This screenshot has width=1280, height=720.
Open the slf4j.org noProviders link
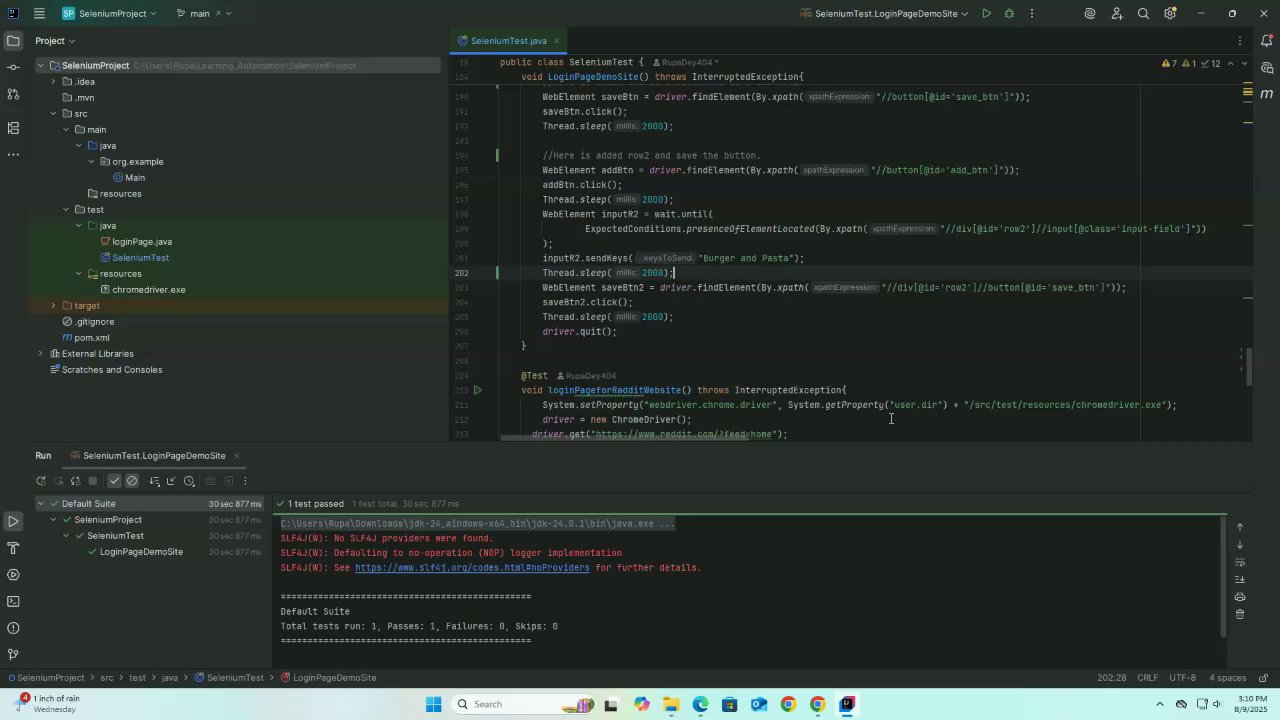472,568
